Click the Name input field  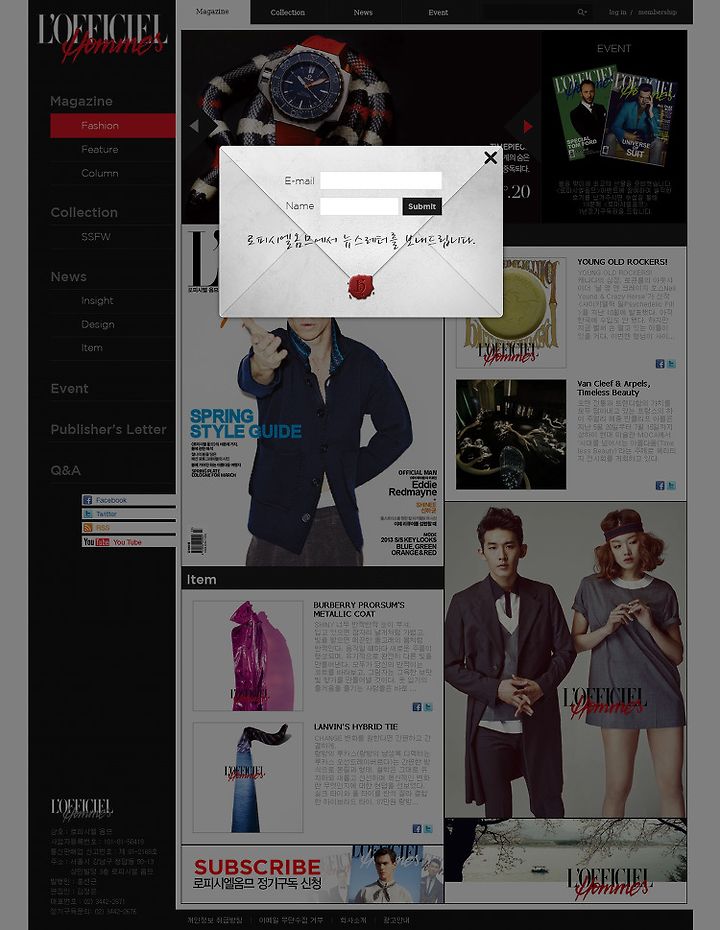tap(359, 206)
